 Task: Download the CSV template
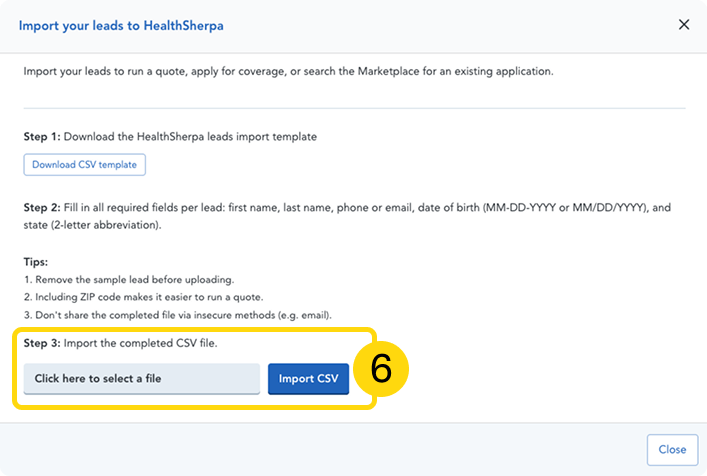(x=84, y=165)
